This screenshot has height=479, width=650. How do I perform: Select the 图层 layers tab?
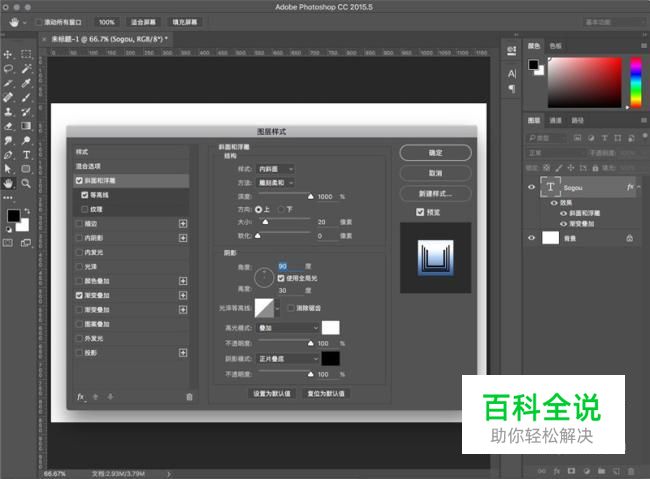click(x=534, y=121)
